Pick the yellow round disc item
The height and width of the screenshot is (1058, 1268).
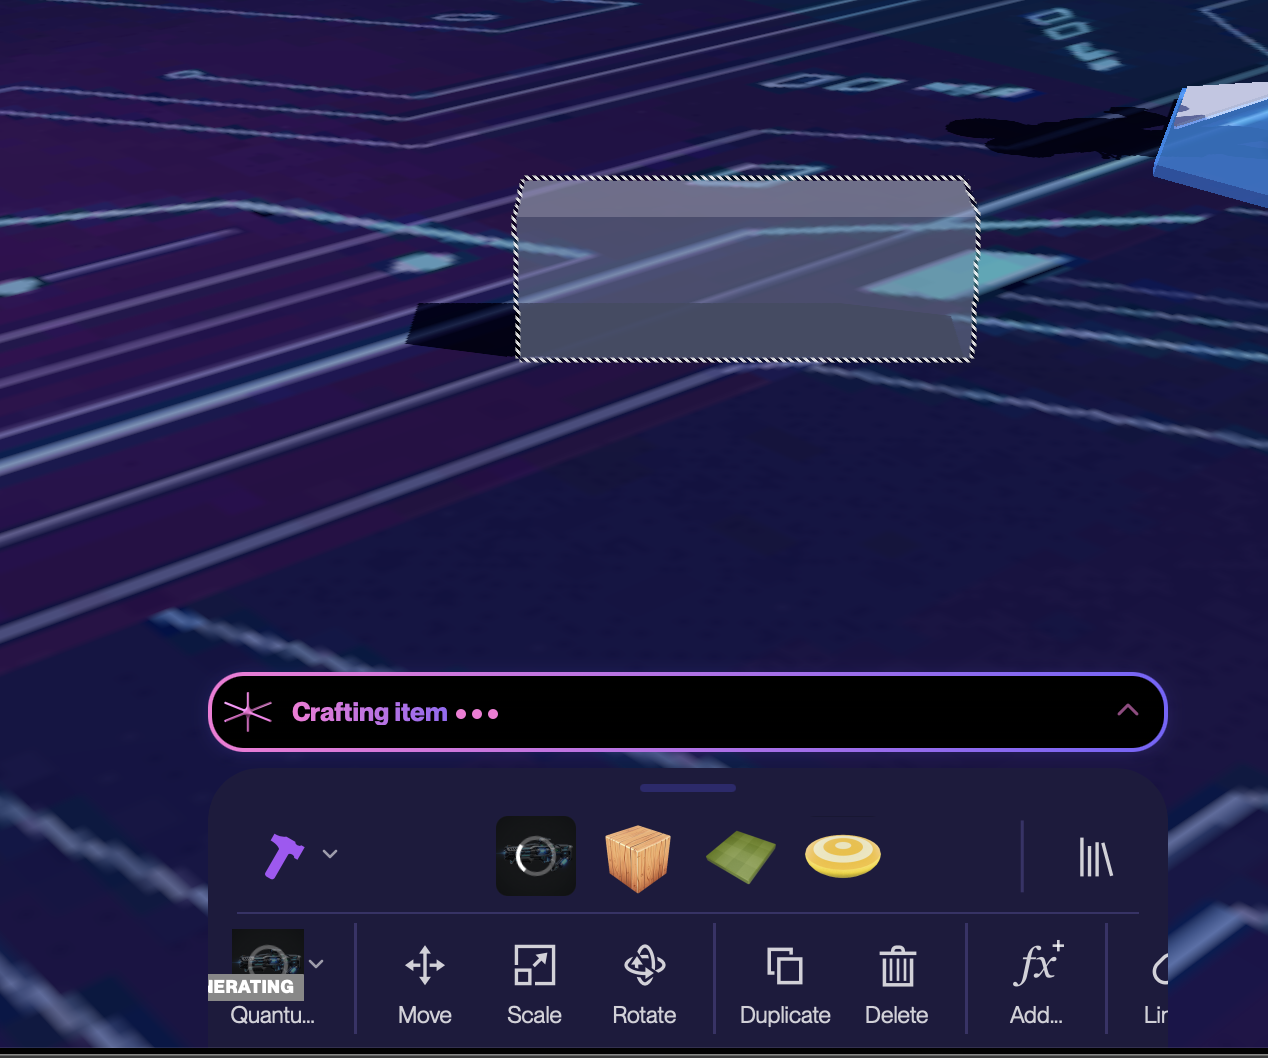[843, 856]
